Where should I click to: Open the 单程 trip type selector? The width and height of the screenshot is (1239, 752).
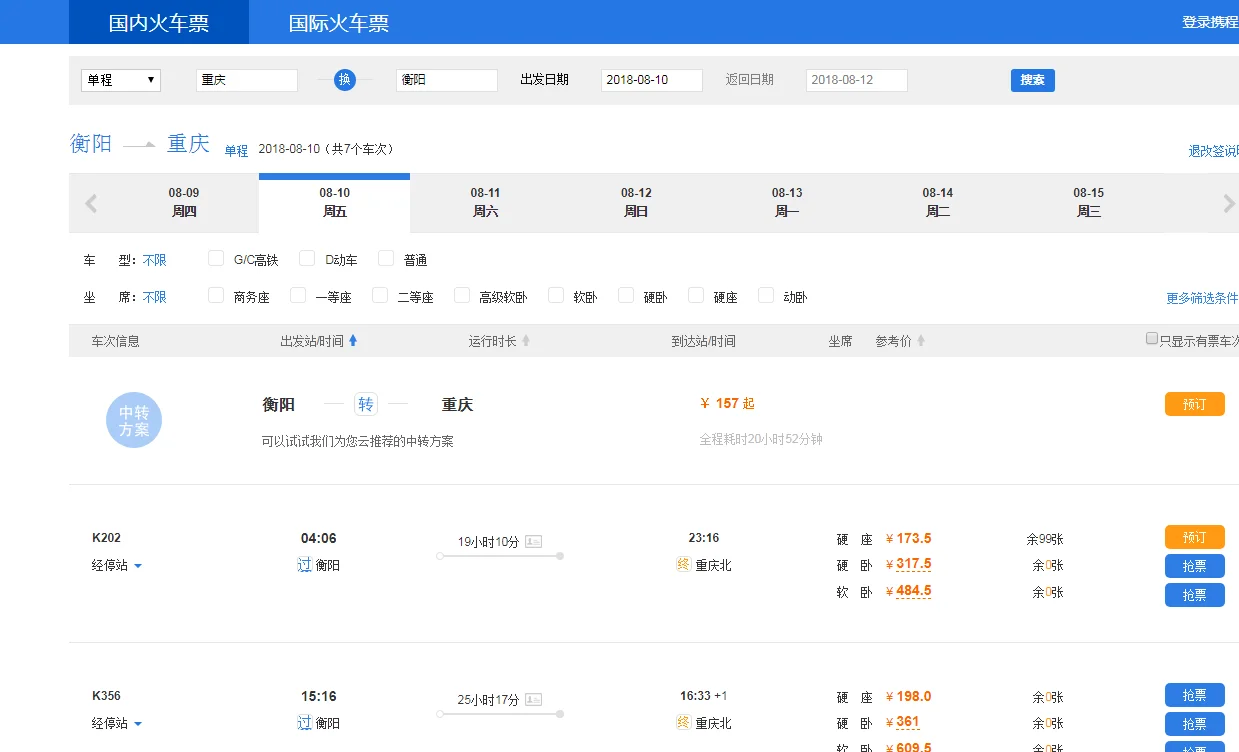(120, 80)
